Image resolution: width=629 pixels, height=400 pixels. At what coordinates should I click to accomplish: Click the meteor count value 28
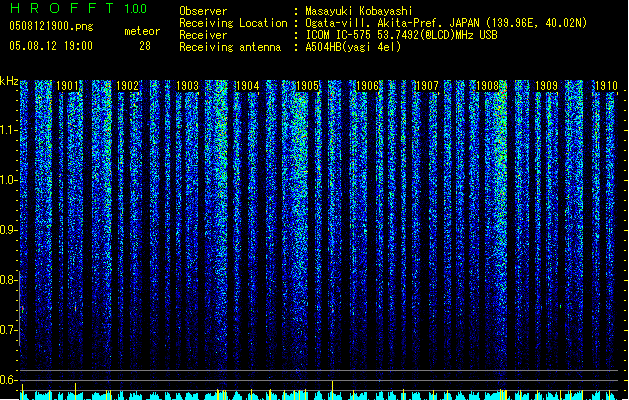coord(145,46)
